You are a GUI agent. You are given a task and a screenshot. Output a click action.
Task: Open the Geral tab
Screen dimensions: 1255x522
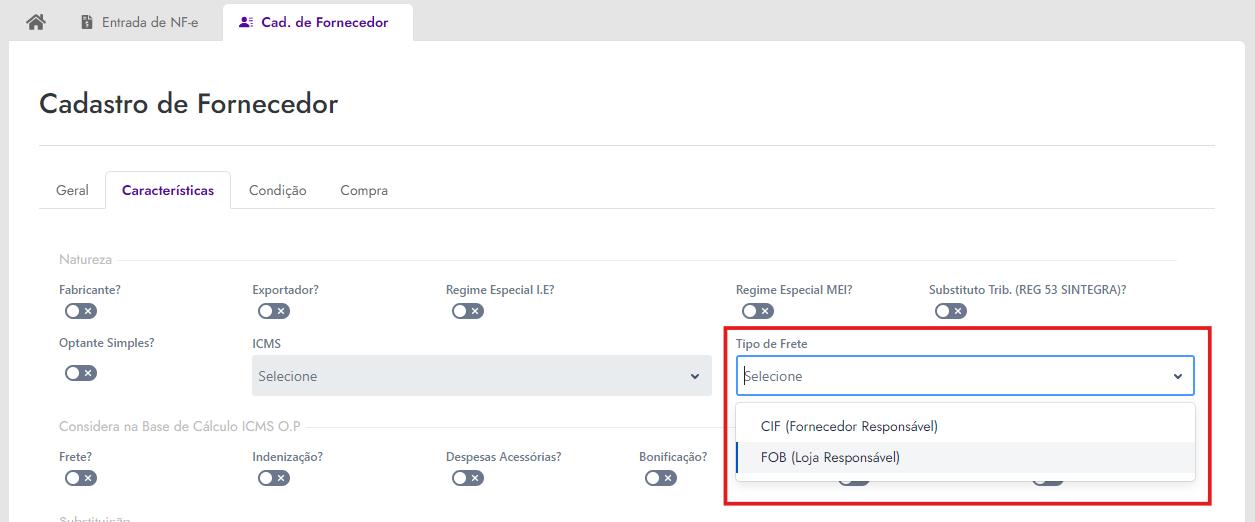(x=72, y=190)
